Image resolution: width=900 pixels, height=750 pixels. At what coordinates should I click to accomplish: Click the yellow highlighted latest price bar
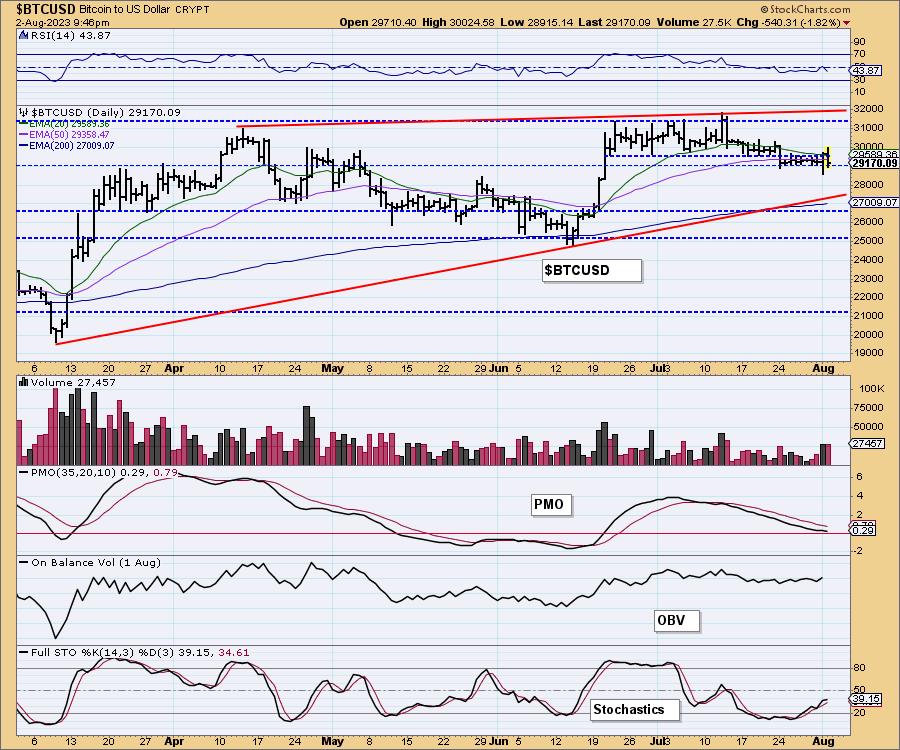coord(827,160)
